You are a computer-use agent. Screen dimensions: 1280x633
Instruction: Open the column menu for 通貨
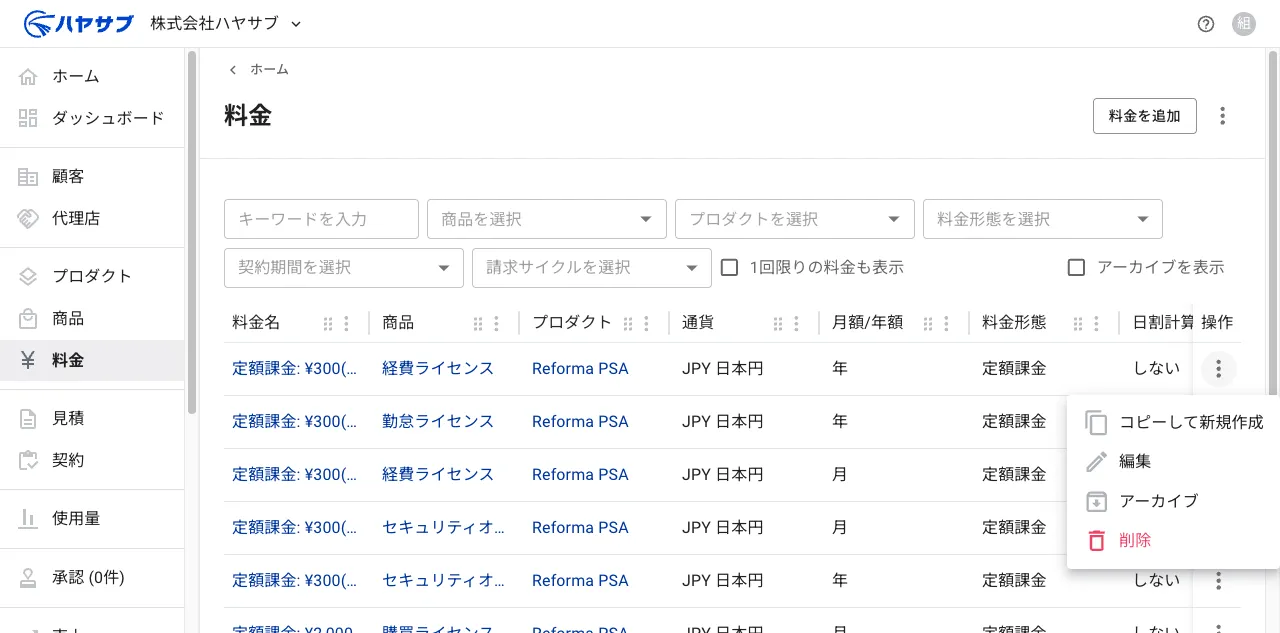(796, 324)
